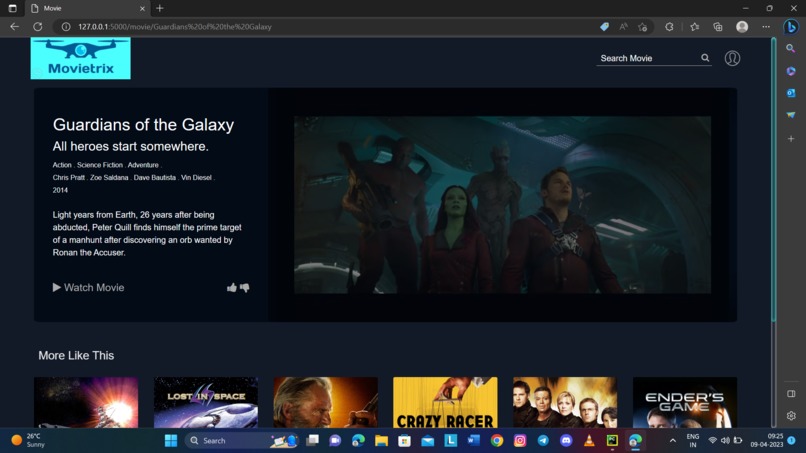Open VLC media player from taskbar
The height and width of the screenshot is (453, 806).
tap(589, 441)
